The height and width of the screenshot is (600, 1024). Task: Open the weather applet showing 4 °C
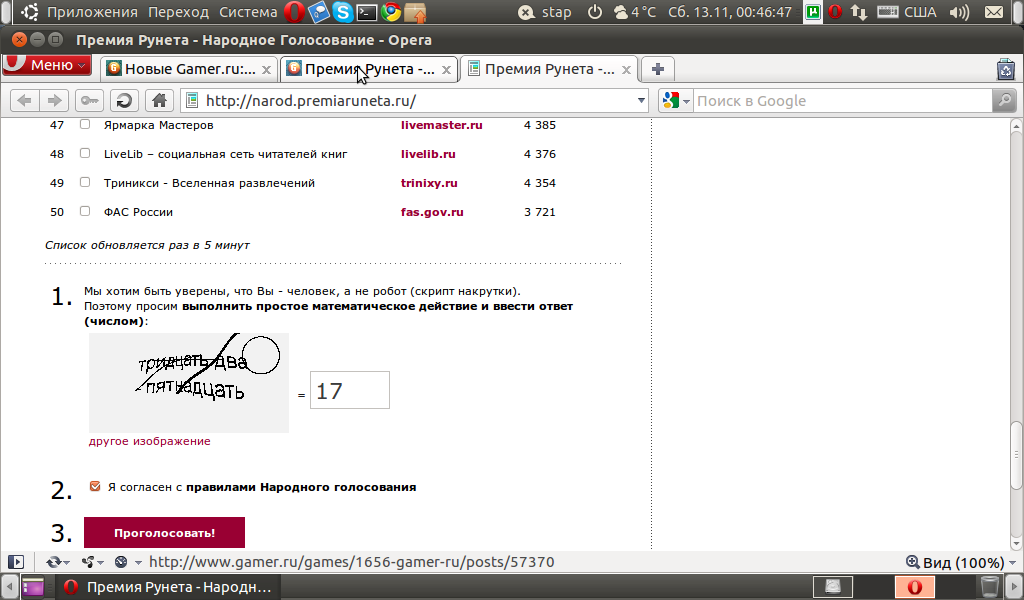pos(635,12)
